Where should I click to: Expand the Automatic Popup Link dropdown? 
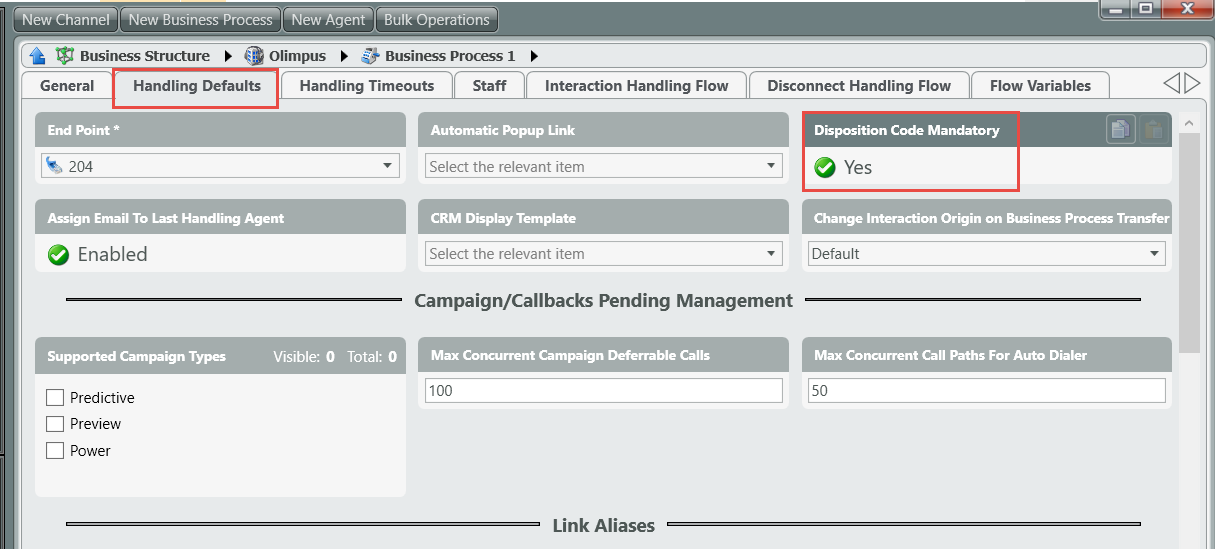pos(771,167)
